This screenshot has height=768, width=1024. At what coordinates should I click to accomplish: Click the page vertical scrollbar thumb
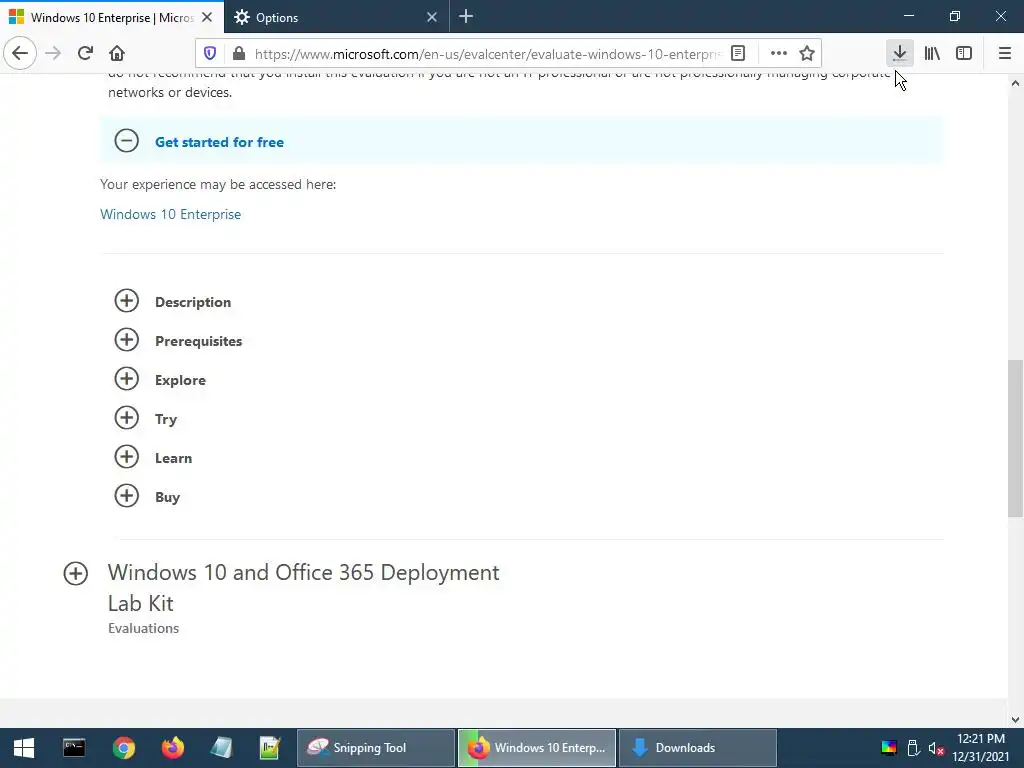point(1016,438)
